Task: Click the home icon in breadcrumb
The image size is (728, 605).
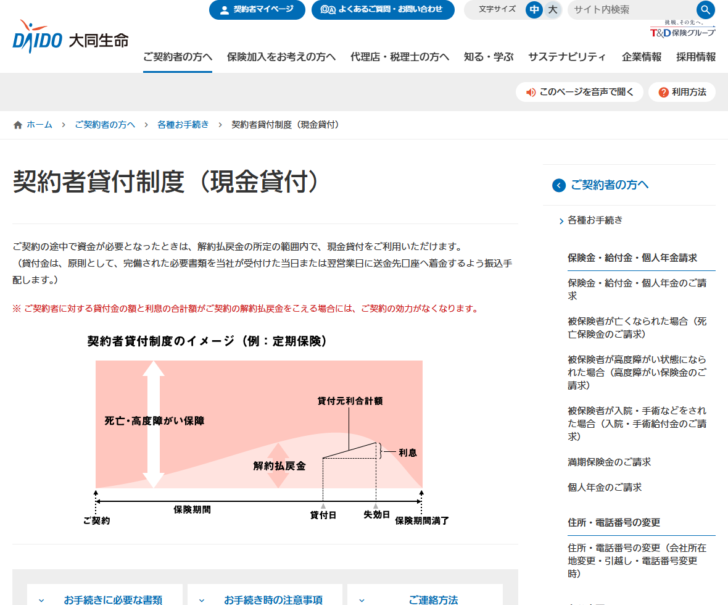Action: point(18,125)
